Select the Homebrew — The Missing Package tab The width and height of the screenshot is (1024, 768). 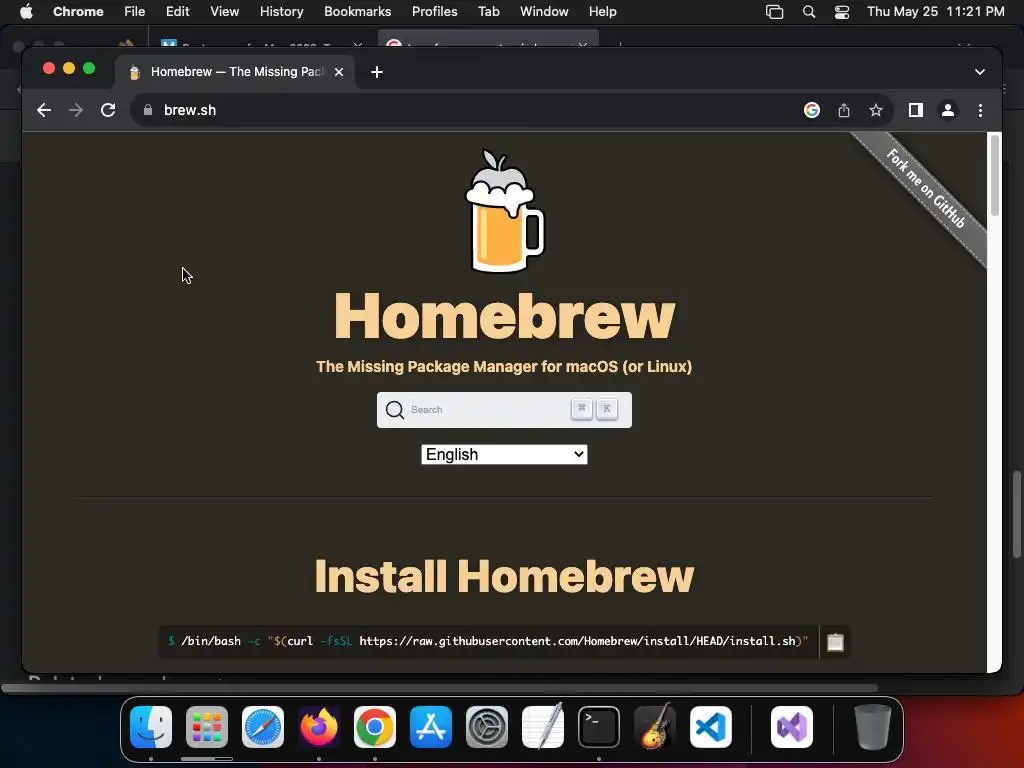[x=236, y=72]
